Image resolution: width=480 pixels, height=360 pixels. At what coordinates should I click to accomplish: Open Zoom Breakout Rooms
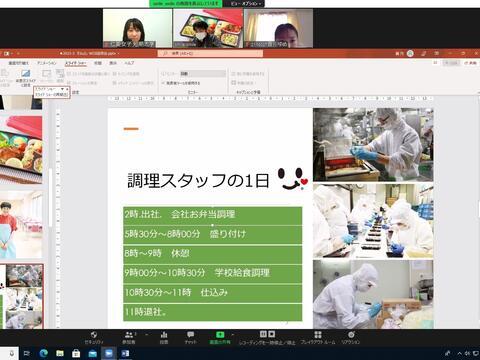pyautogui.click(x=318, y=337)
